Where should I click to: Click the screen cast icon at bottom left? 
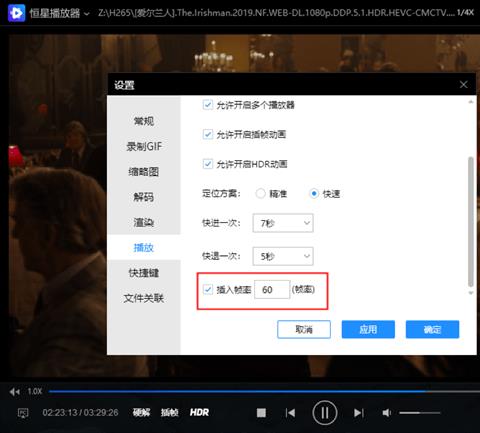click(x=23, y=413)
